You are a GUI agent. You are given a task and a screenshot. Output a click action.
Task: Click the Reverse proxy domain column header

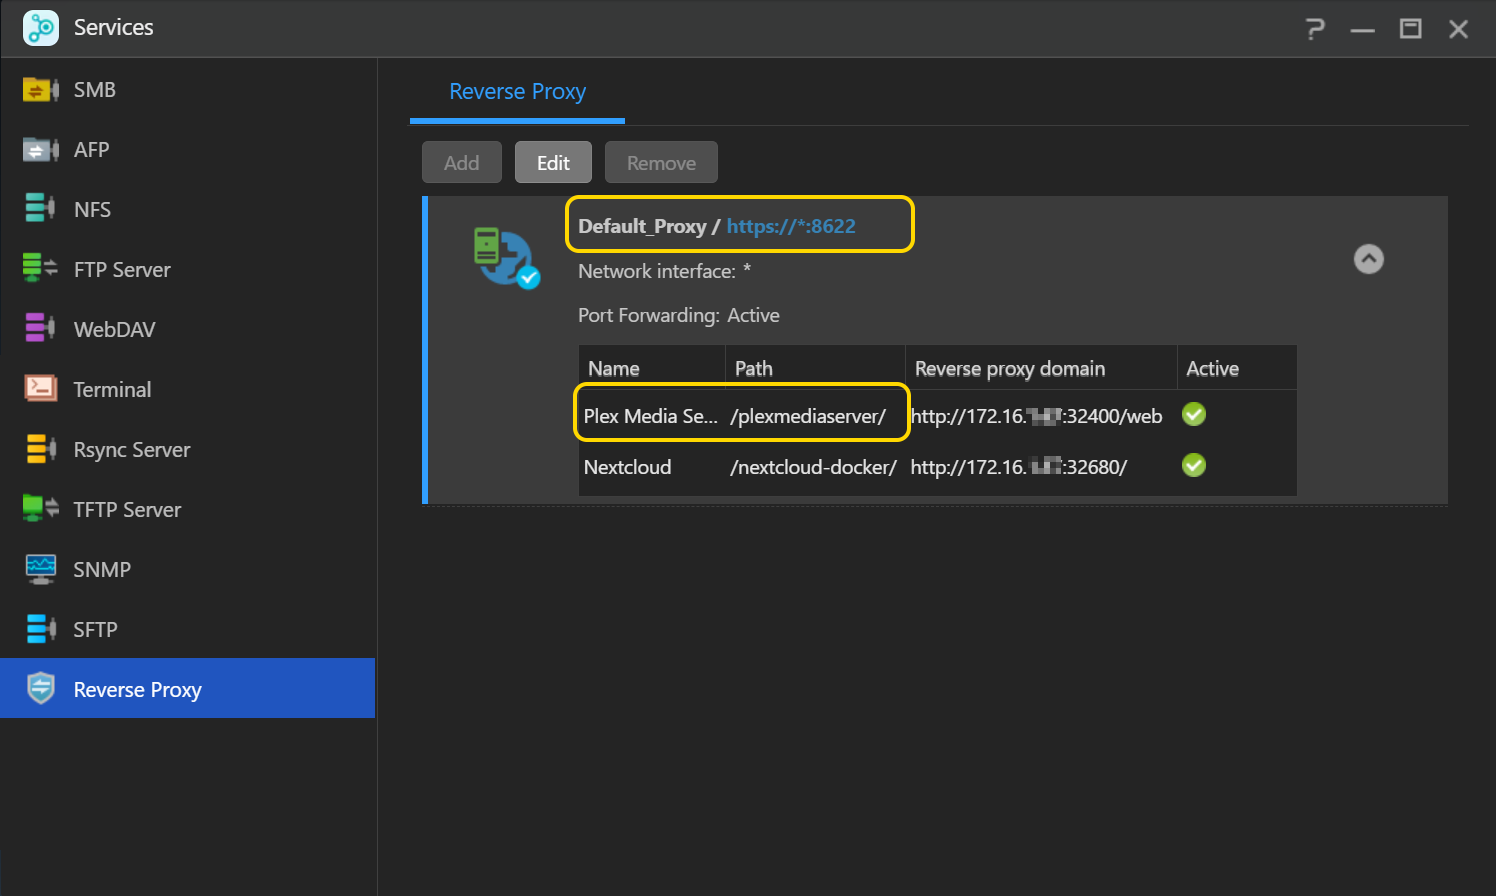(1041, 368)
